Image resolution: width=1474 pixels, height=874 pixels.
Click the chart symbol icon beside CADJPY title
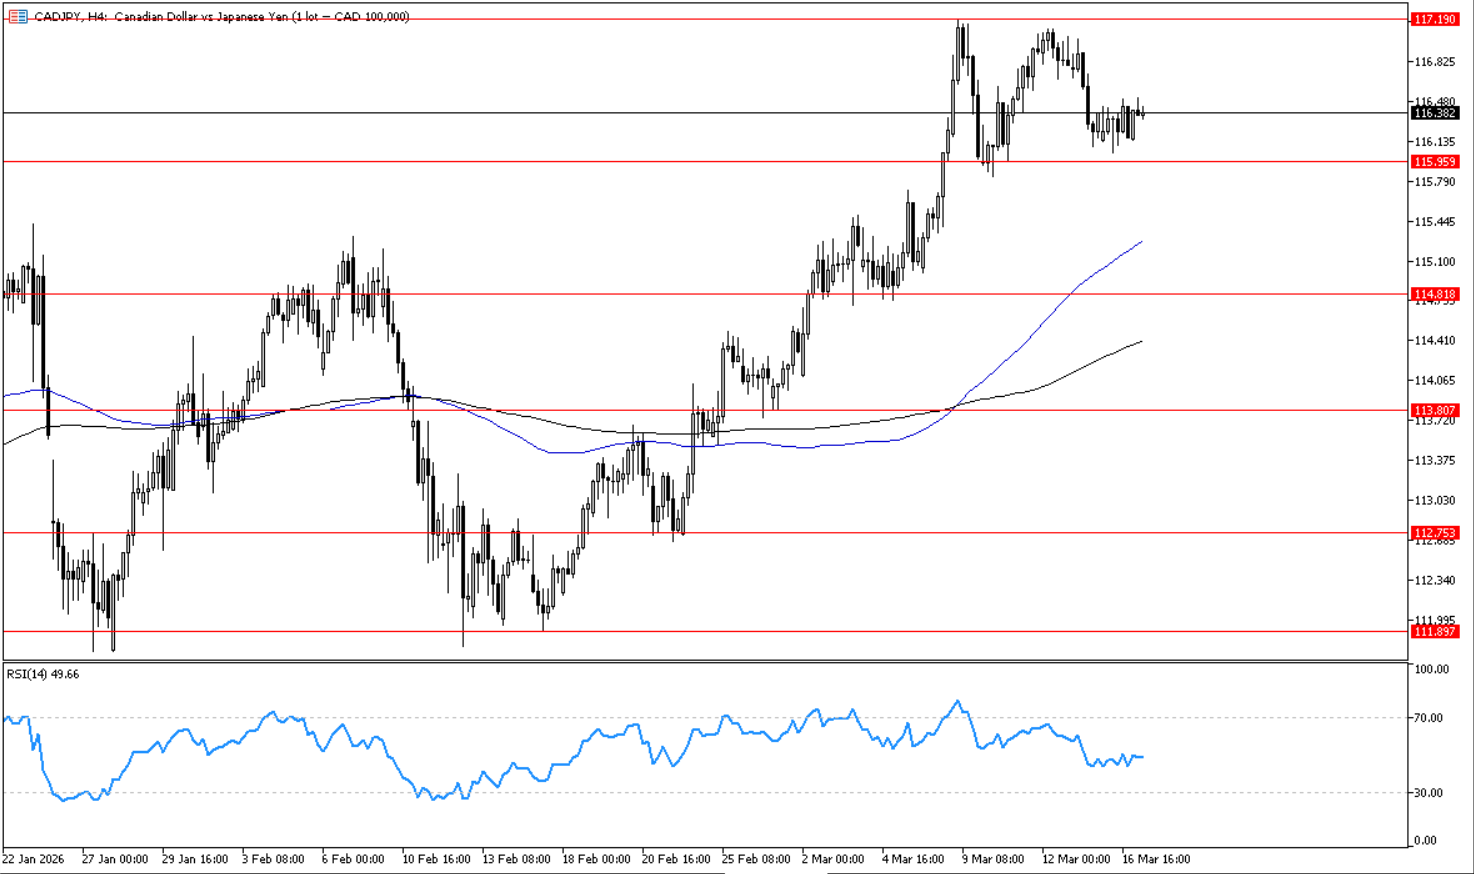[17, 17]
